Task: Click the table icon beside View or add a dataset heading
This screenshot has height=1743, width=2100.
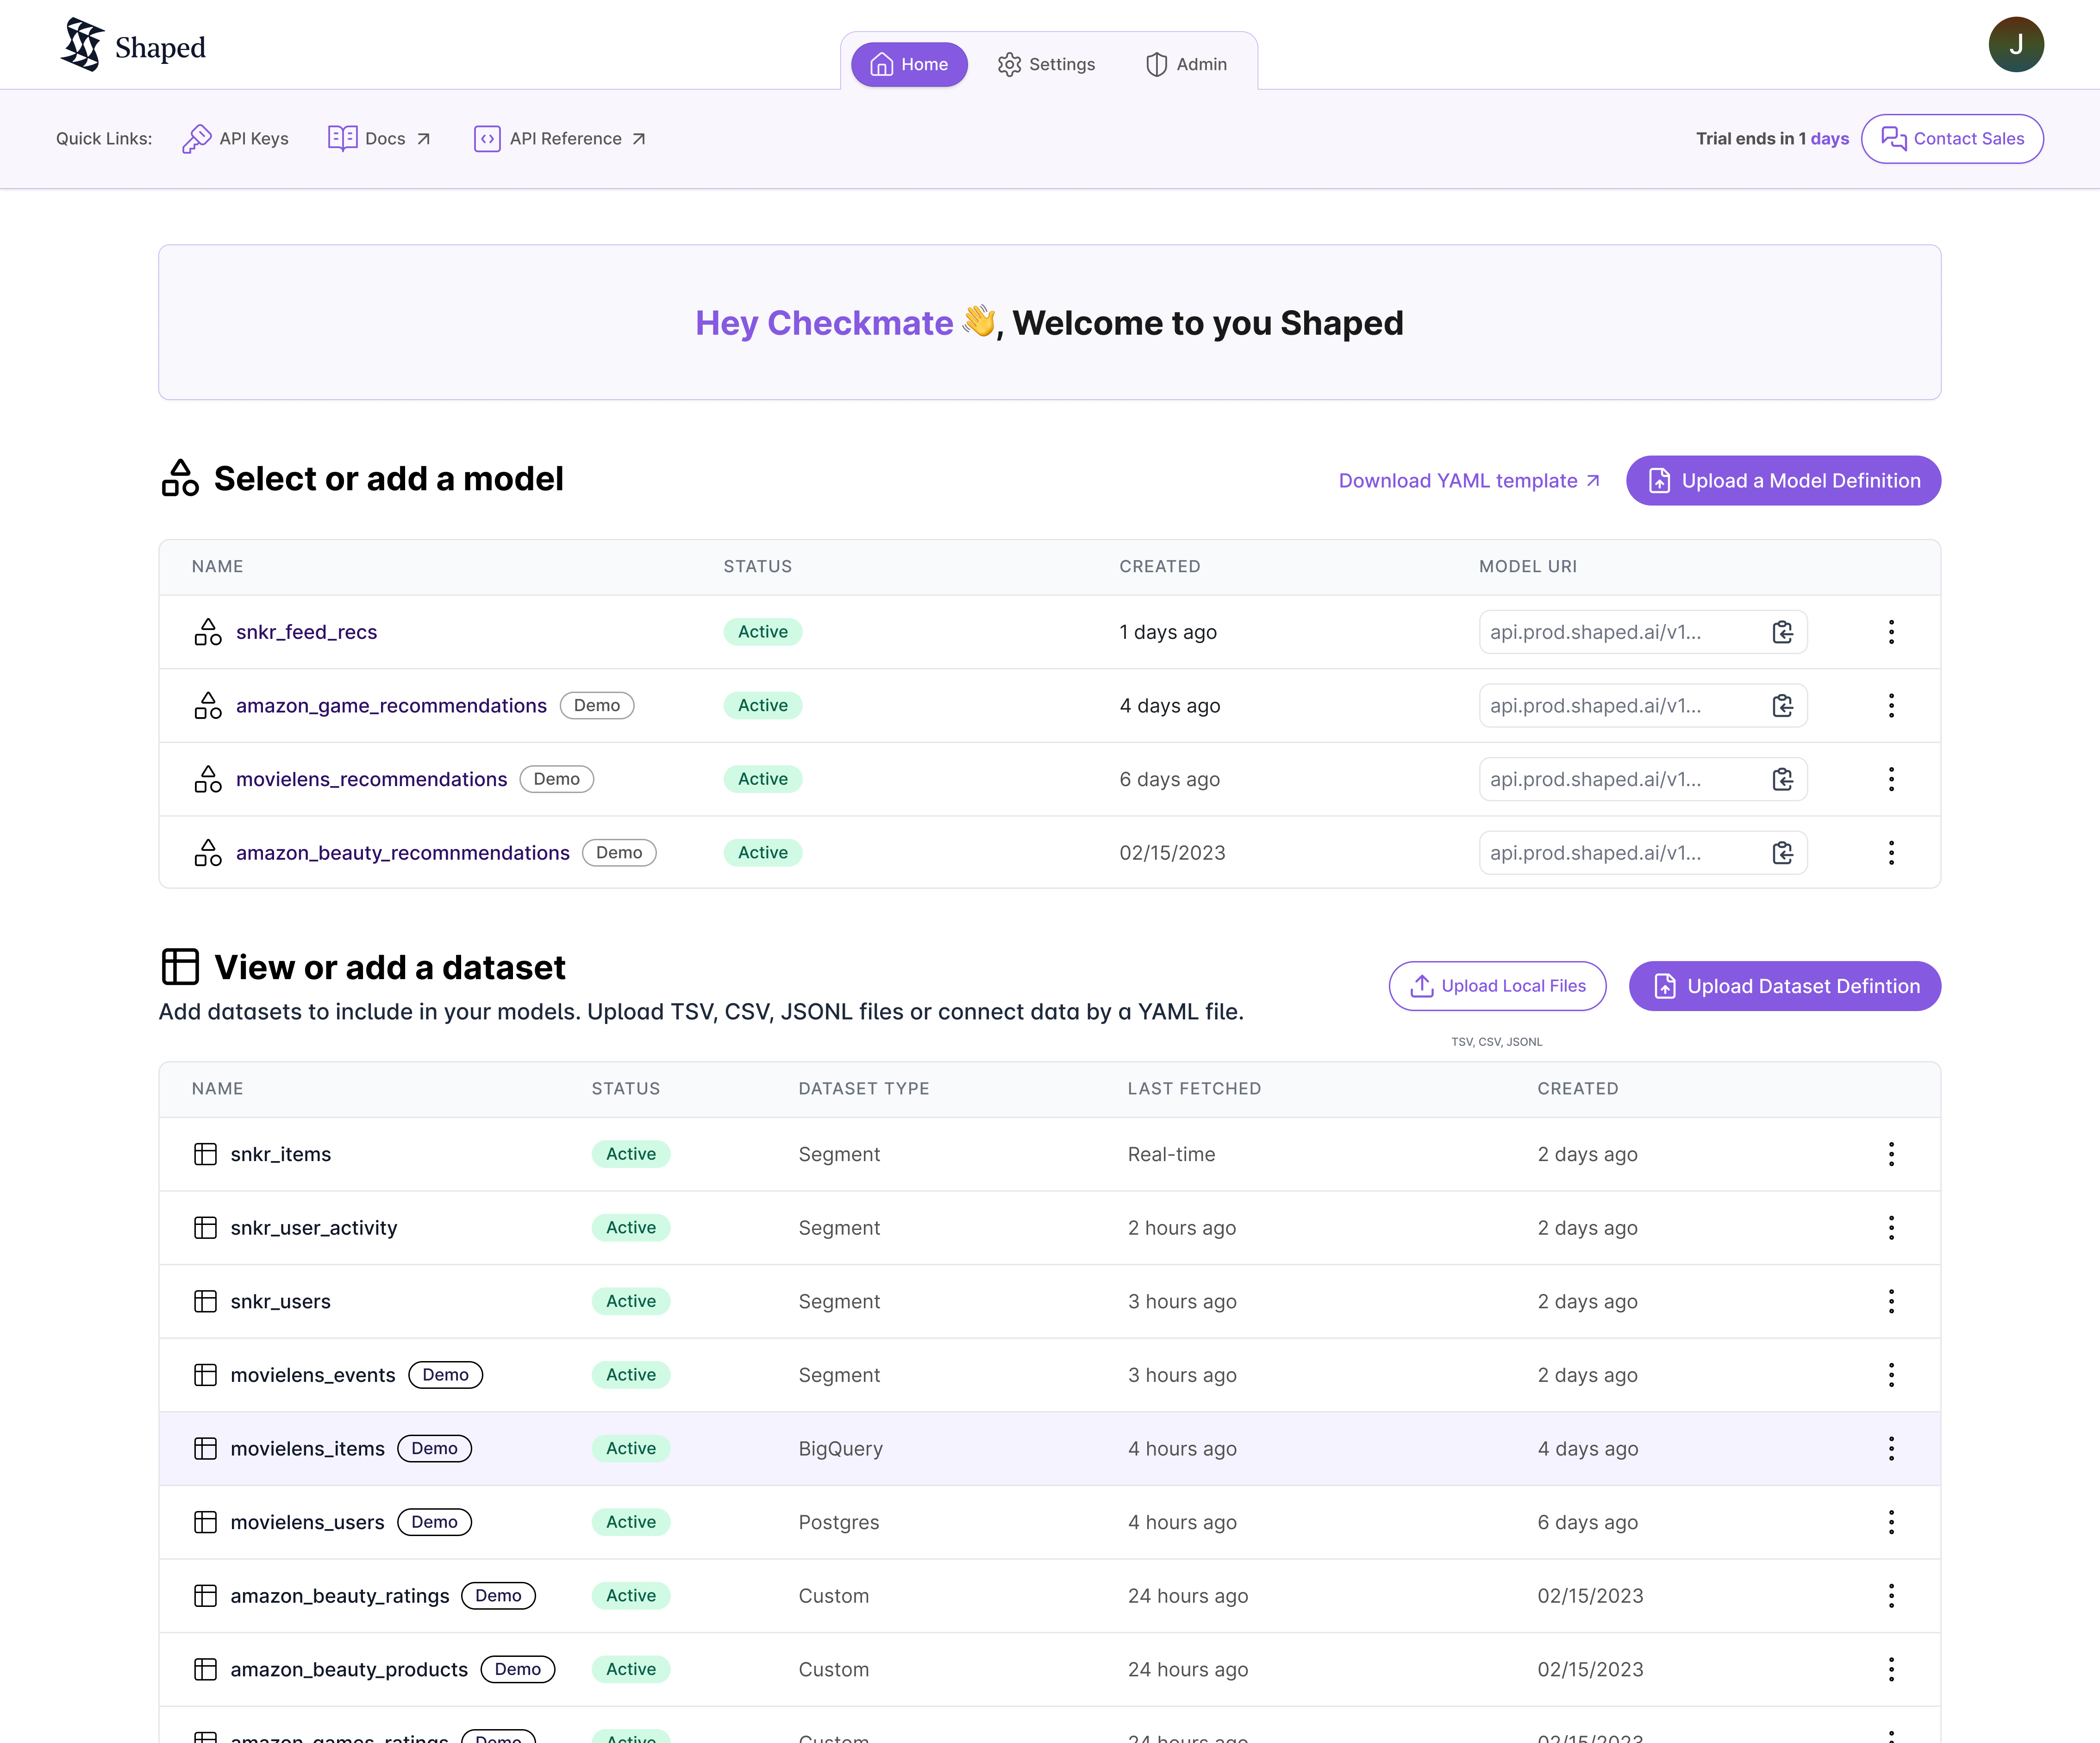Action: (180, 967)
